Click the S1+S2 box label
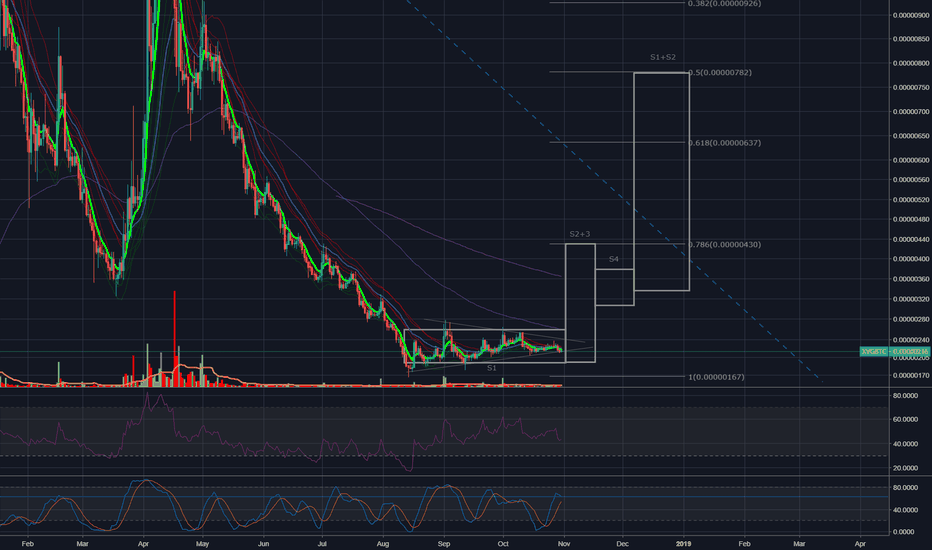The image size is (932, 550). (x=663, y=57)
